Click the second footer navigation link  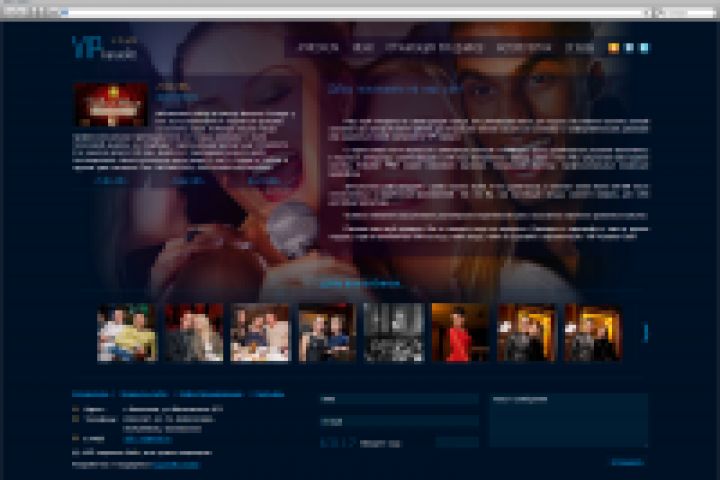144,395
